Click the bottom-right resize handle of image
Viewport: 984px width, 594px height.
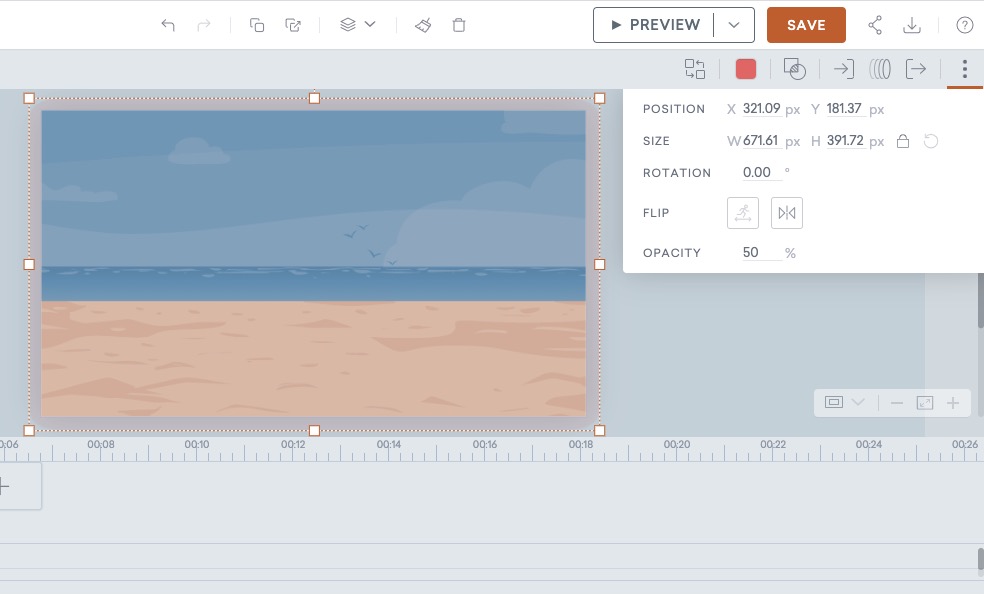point(599,430)
